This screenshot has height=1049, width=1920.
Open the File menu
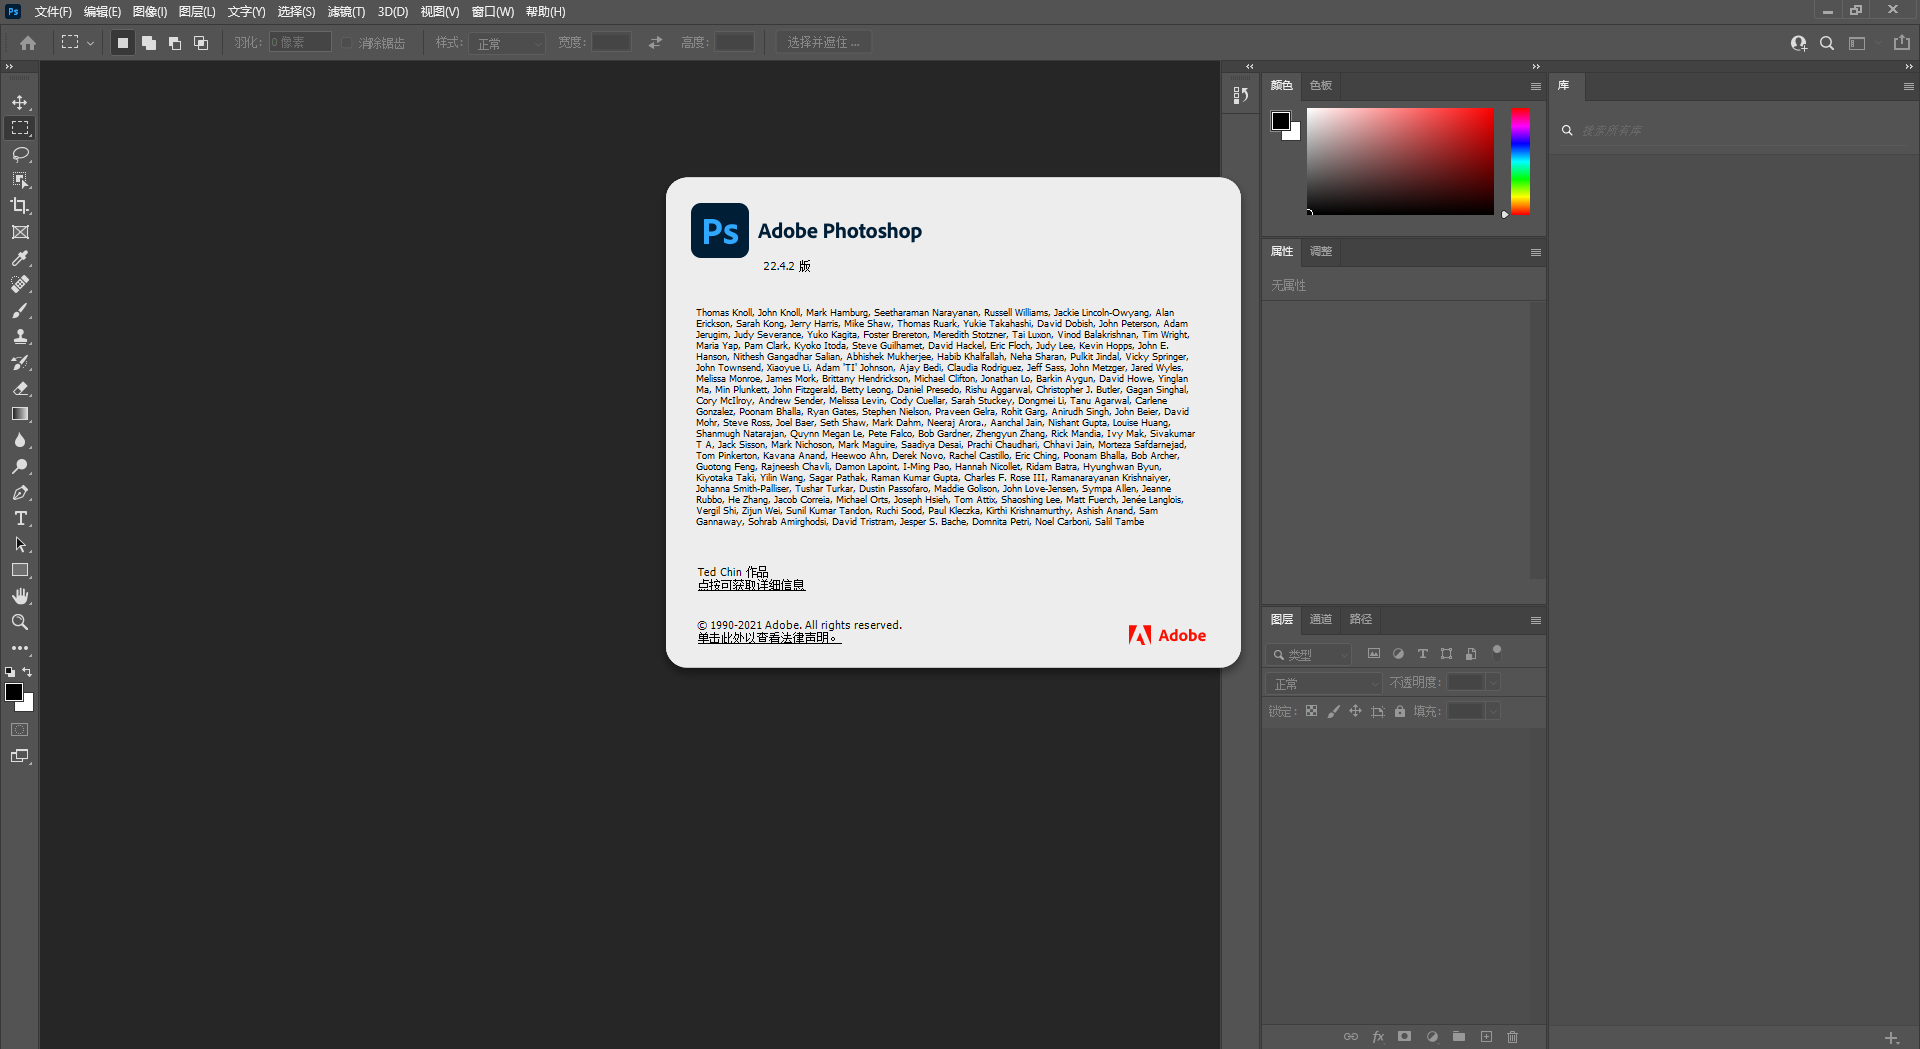click(x=53, y=12)
